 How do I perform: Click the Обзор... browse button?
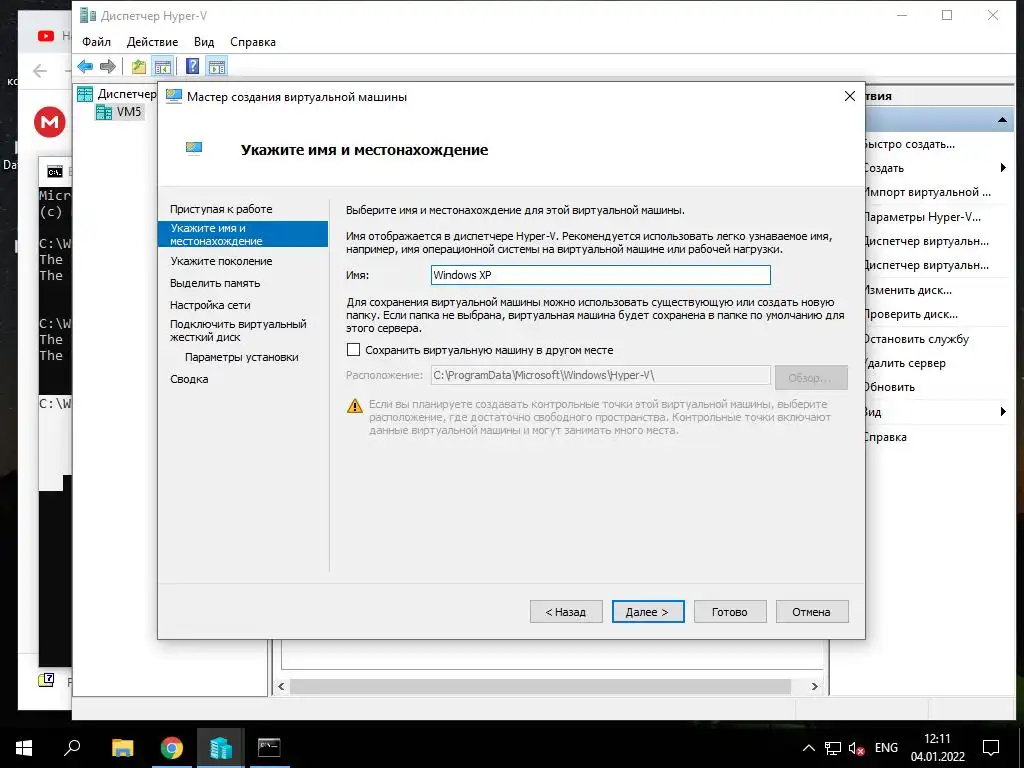click(811, 377)
